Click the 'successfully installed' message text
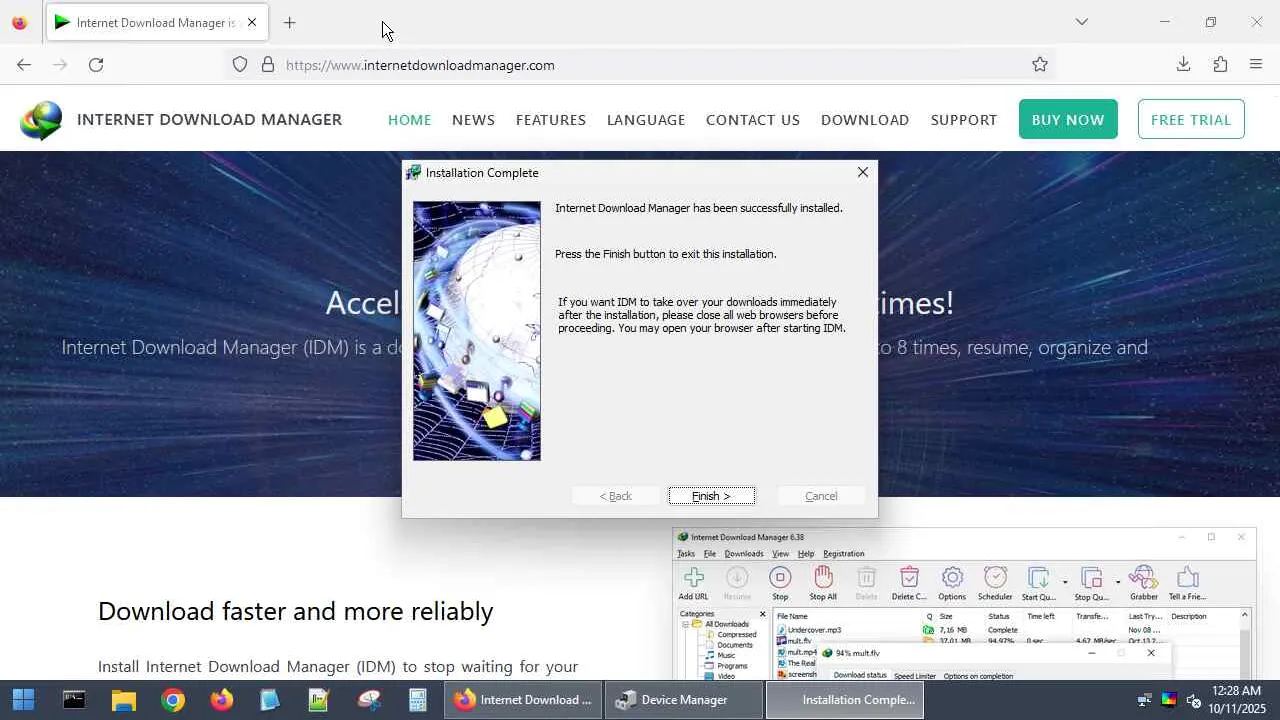The height and width of the screenshot is (720, 1280). click(699, 208)
